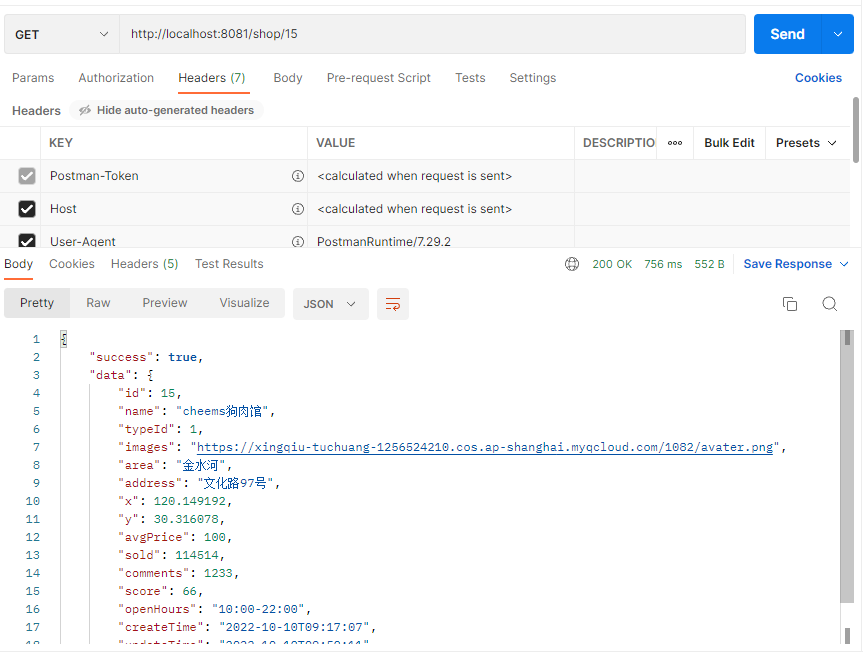Toggle the Postman-Token header checkbox
The image size is (863, 652).
coord(28,176)
